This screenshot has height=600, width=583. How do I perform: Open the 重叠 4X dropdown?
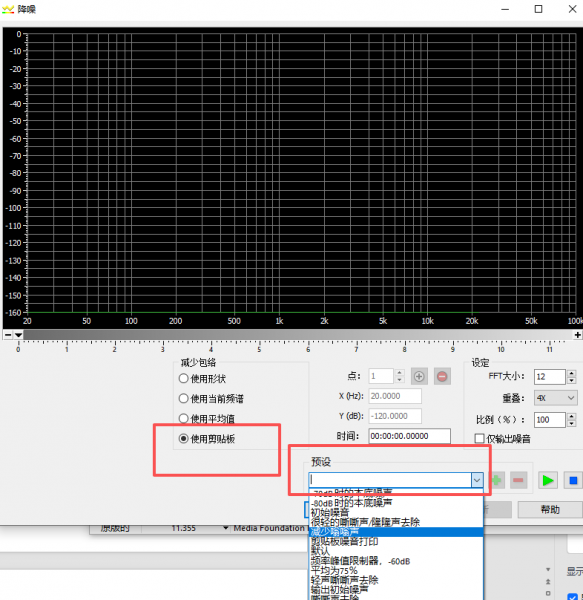[555, 398]
